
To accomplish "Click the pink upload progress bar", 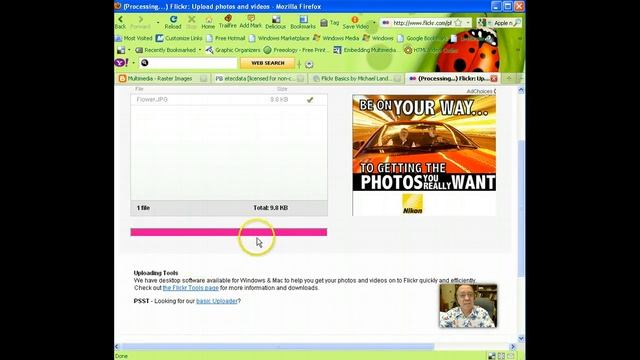I will pyautogui.click(x=229, y=232).
